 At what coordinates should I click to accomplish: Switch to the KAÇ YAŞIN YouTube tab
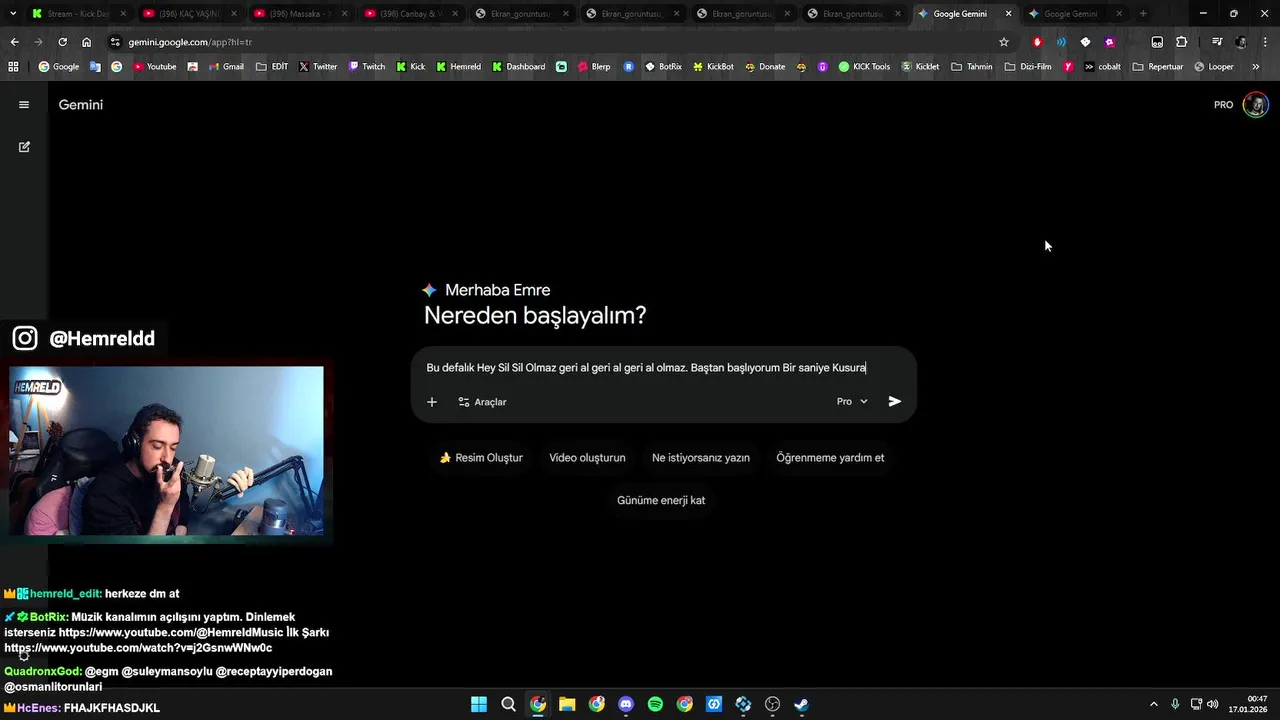[x=189, y=14]
